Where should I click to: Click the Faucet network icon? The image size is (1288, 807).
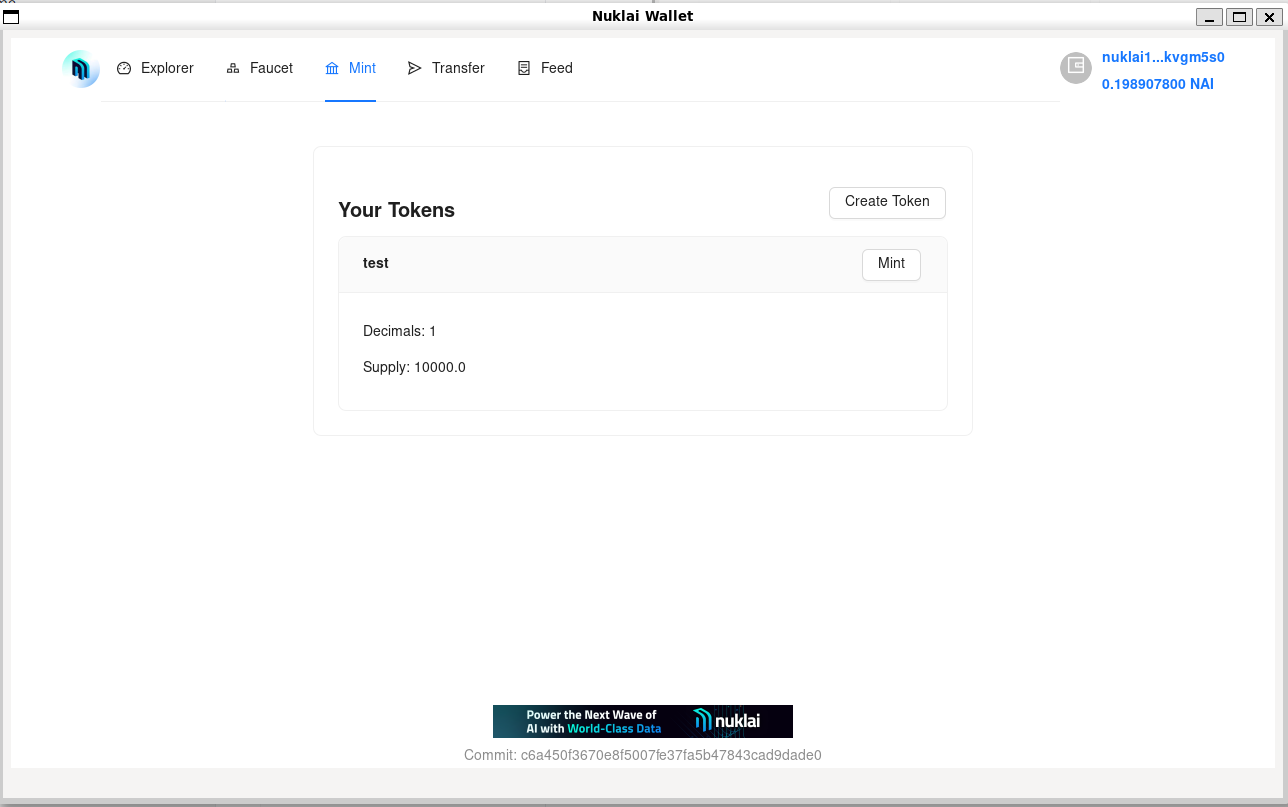tap(233, 68)
